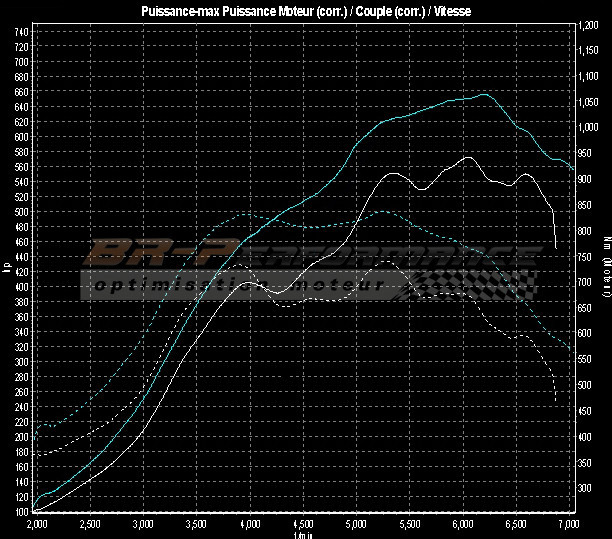Click the 4,500 label on bottom axis

pyautogui.click(x=303, y=523)
